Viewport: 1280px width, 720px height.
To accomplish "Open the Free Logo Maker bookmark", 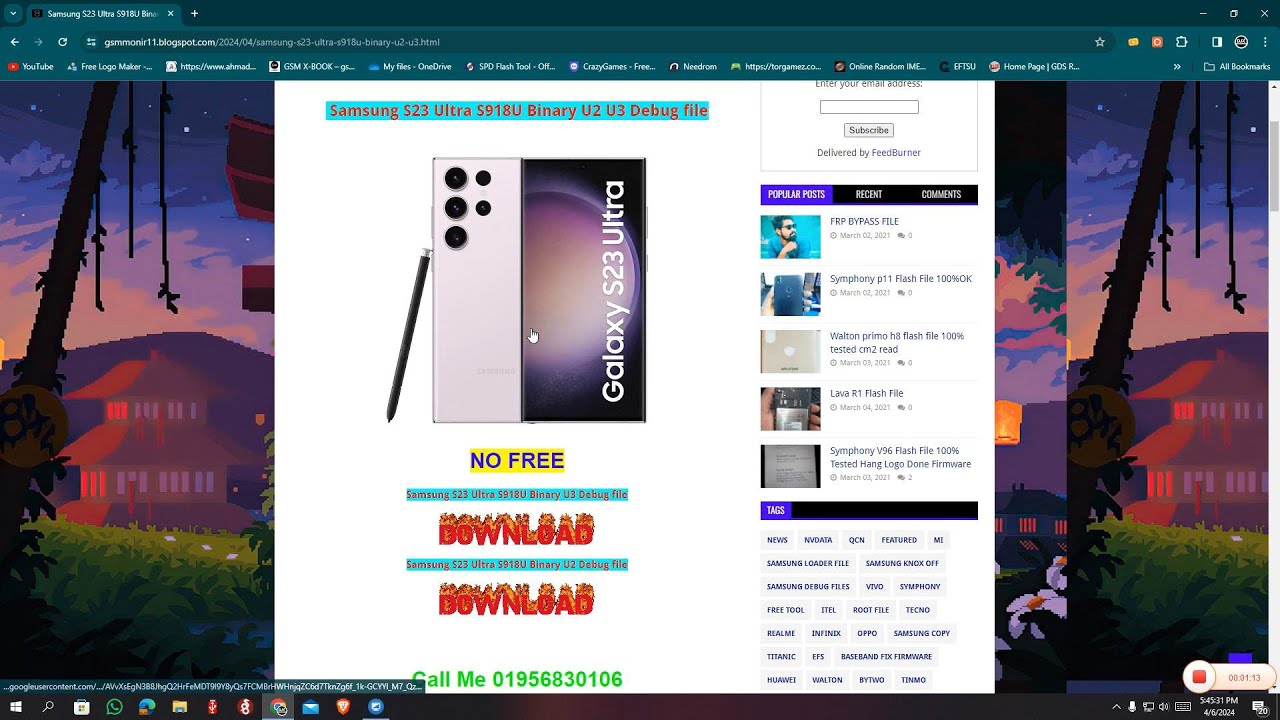I will coord(110,67).
